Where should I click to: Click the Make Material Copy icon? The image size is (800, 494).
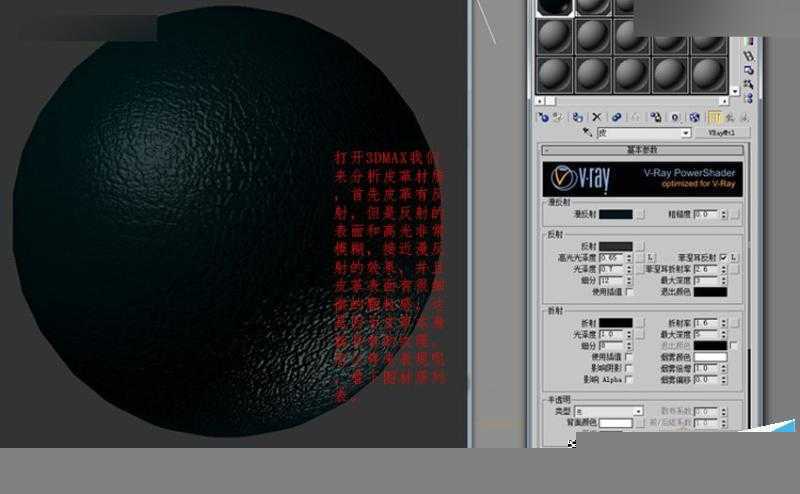tap(616, 118)
